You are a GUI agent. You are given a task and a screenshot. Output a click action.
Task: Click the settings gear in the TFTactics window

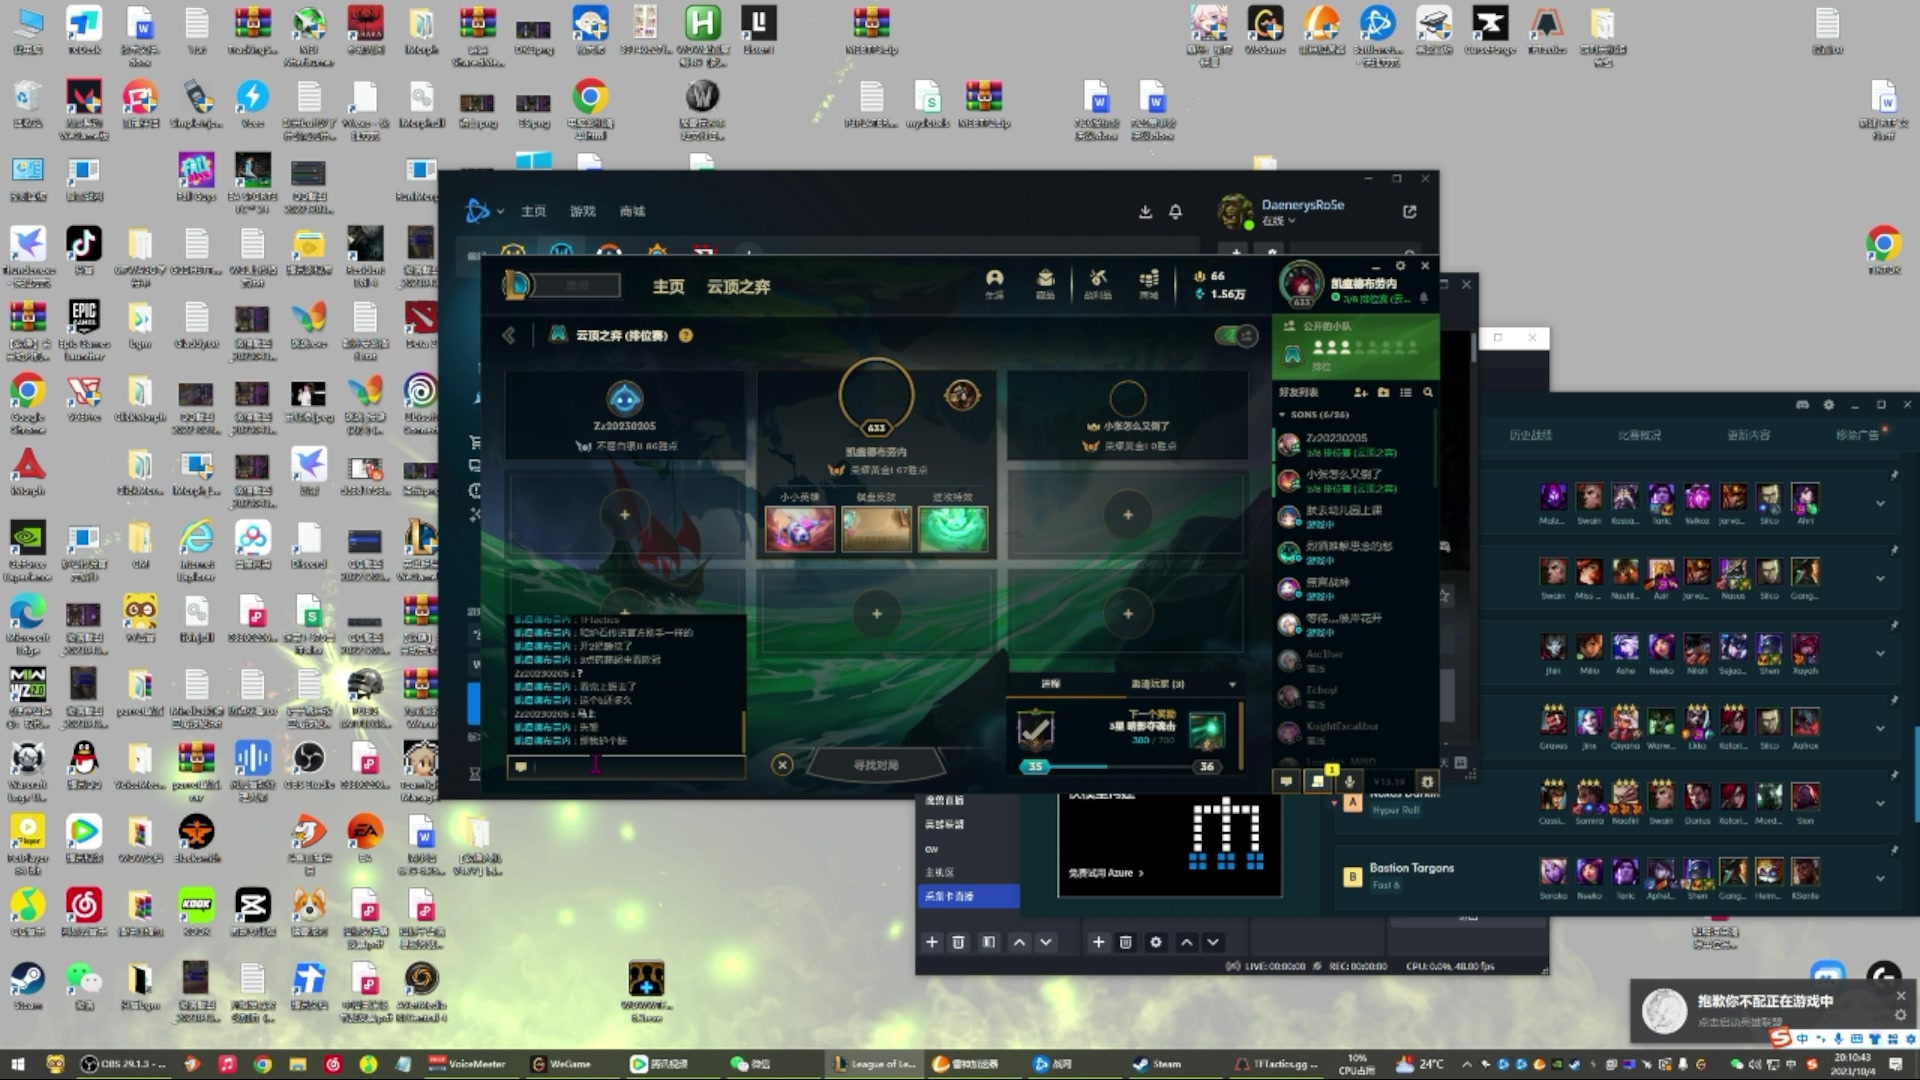pos(1829,405)
